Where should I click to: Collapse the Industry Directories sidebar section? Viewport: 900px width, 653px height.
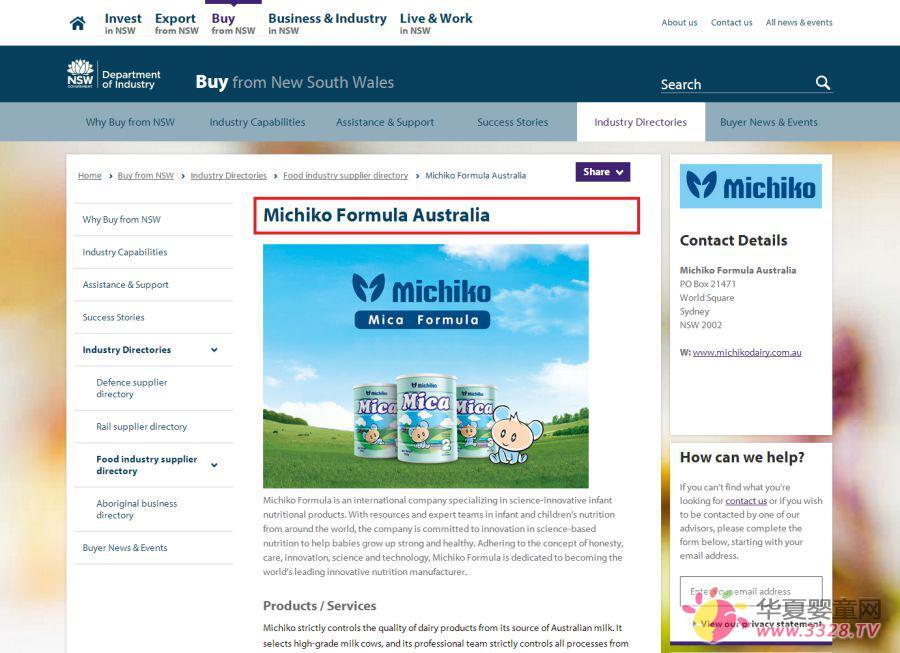pos(214,349)
